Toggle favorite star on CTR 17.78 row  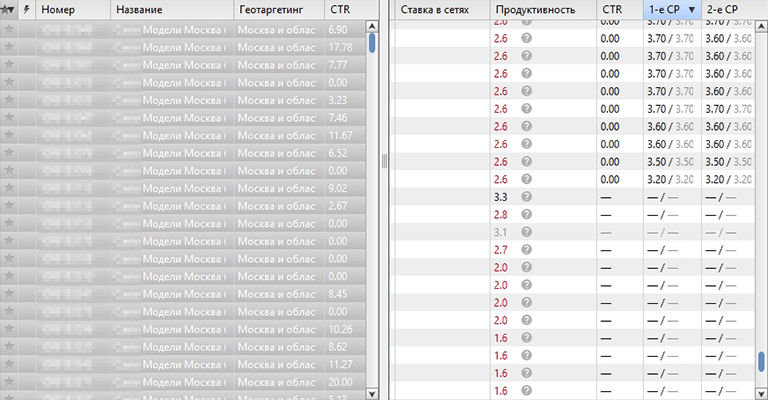(x=9, y=47)
